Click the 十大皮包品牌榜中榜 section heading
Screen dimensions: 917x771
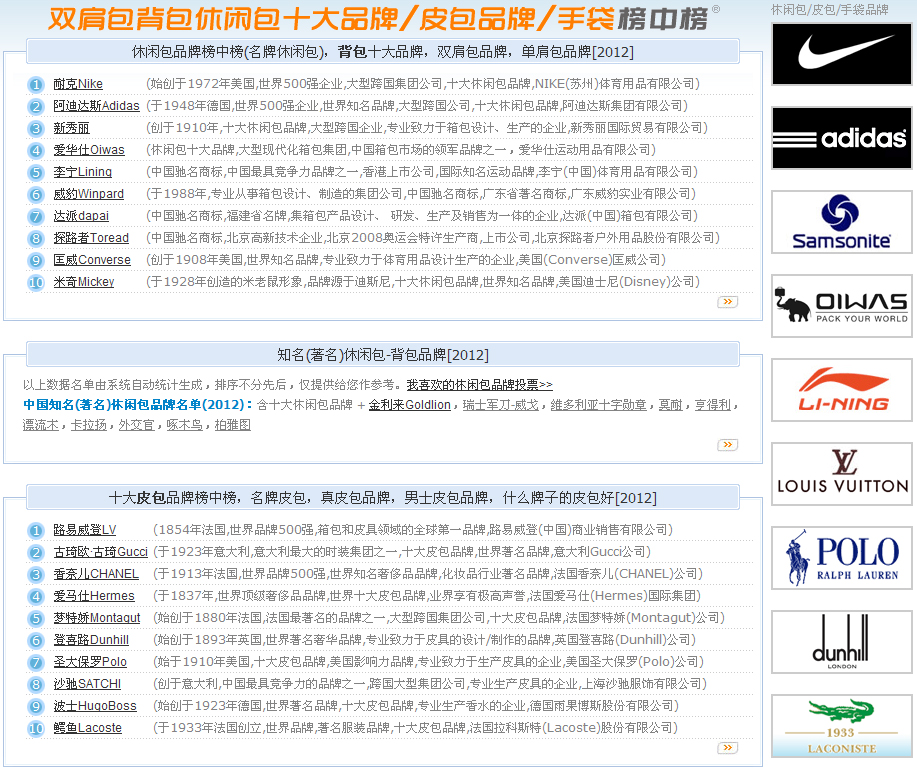click(x=382, y=498)
